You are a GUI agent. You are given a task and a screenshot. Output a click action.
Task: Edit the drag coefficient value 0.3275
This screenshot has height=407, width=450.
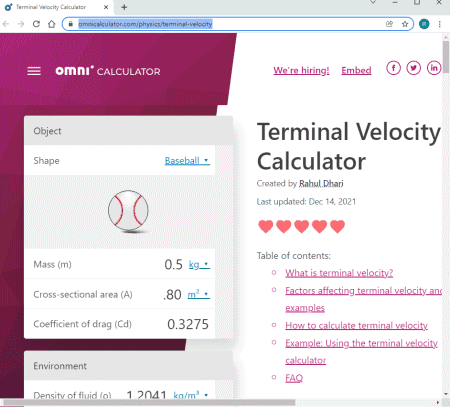click(x=188, y=324)
